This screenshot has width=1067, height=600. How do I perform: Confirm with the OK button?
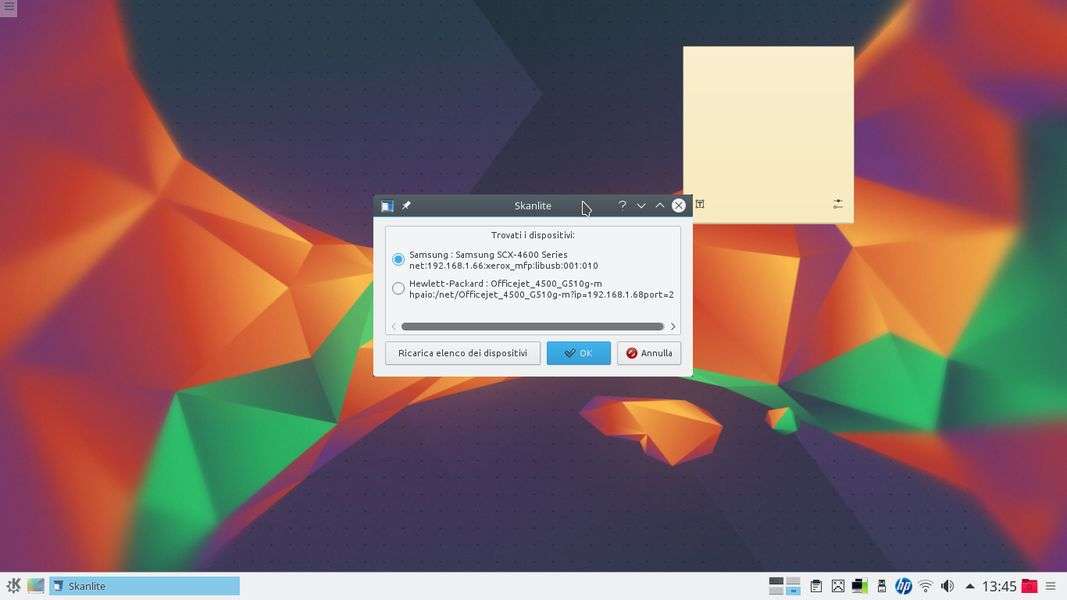[578, 353]
